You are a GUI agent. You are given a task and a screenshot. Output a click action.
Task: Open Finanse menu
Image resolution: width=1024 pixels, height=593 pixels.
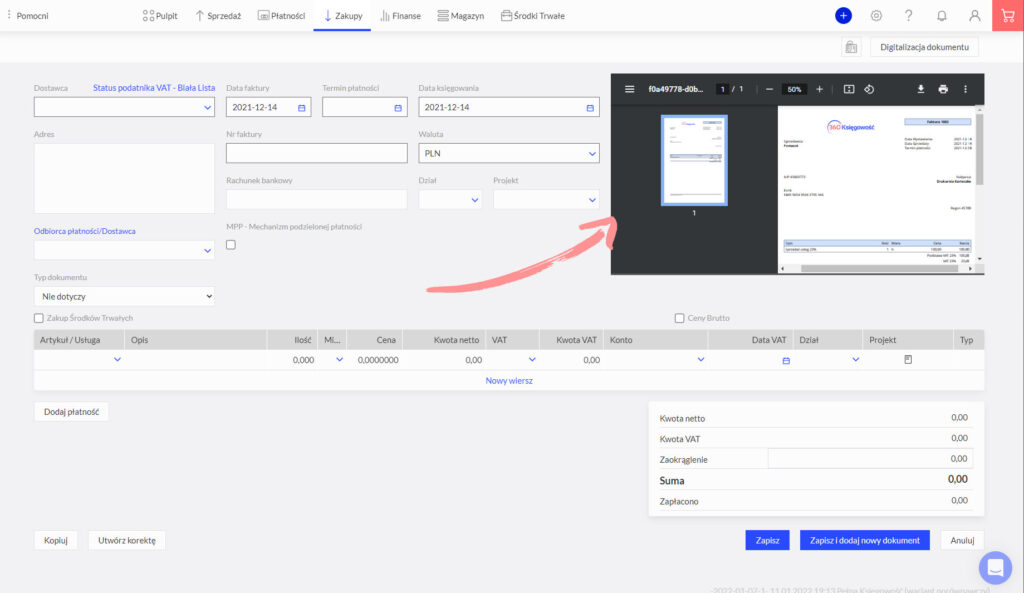click(x=400, y=16)
